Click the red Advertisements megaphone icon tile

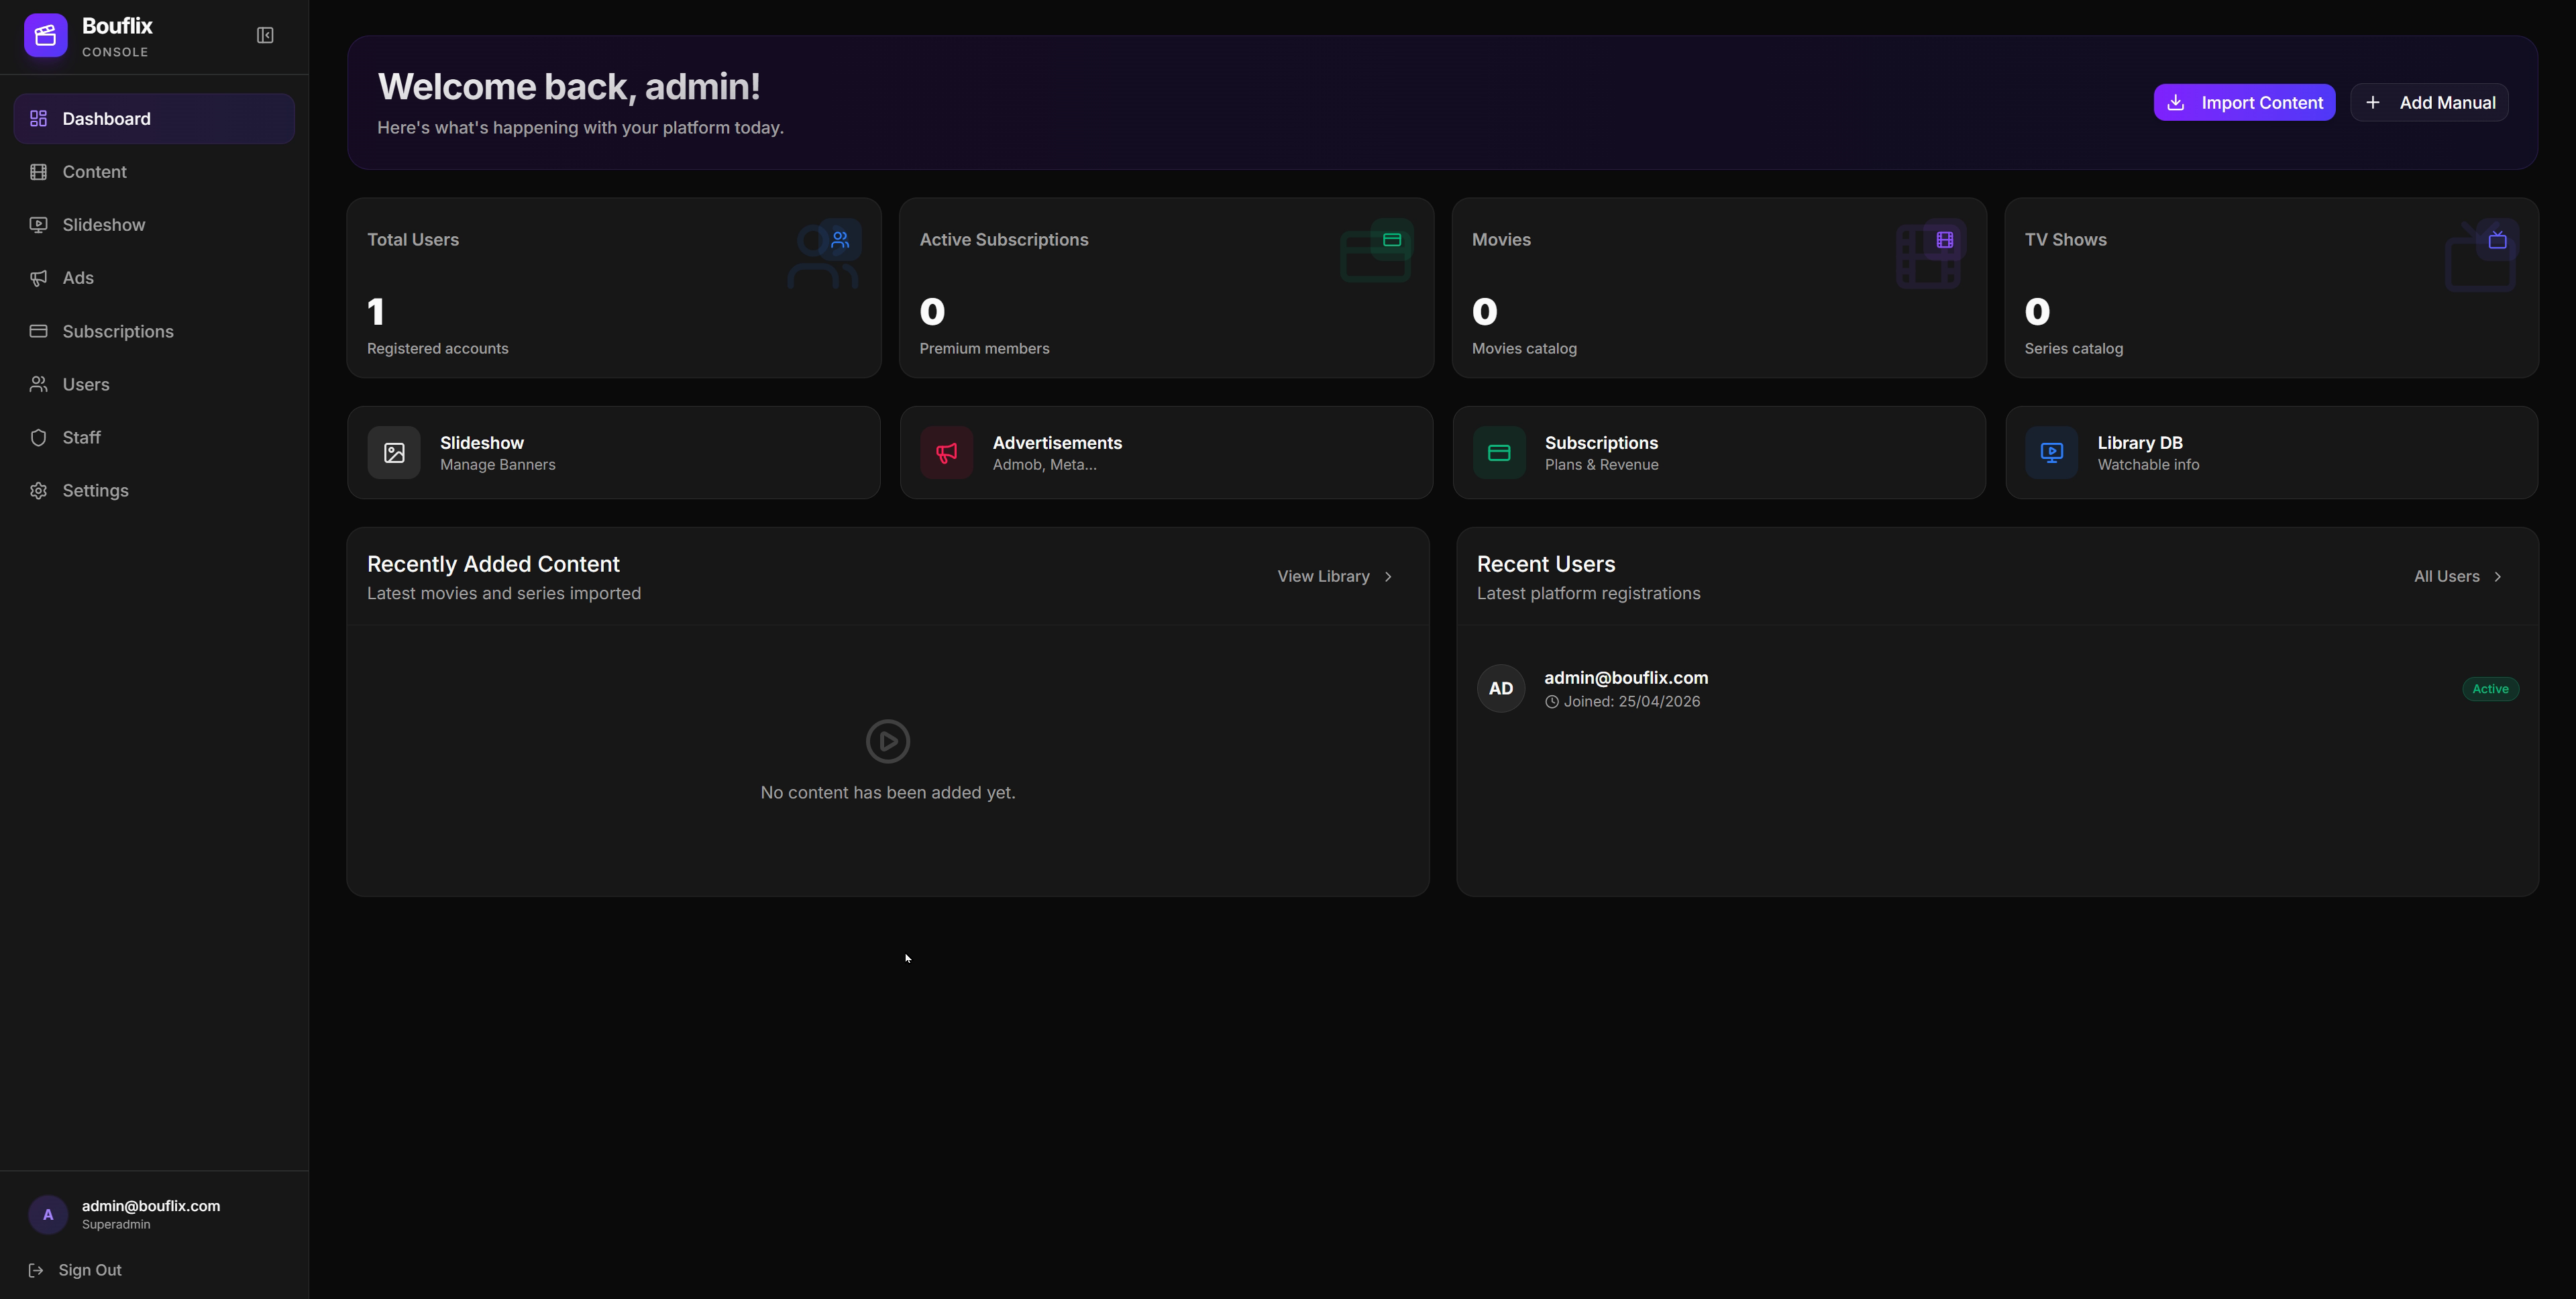[x=946, y=453]
